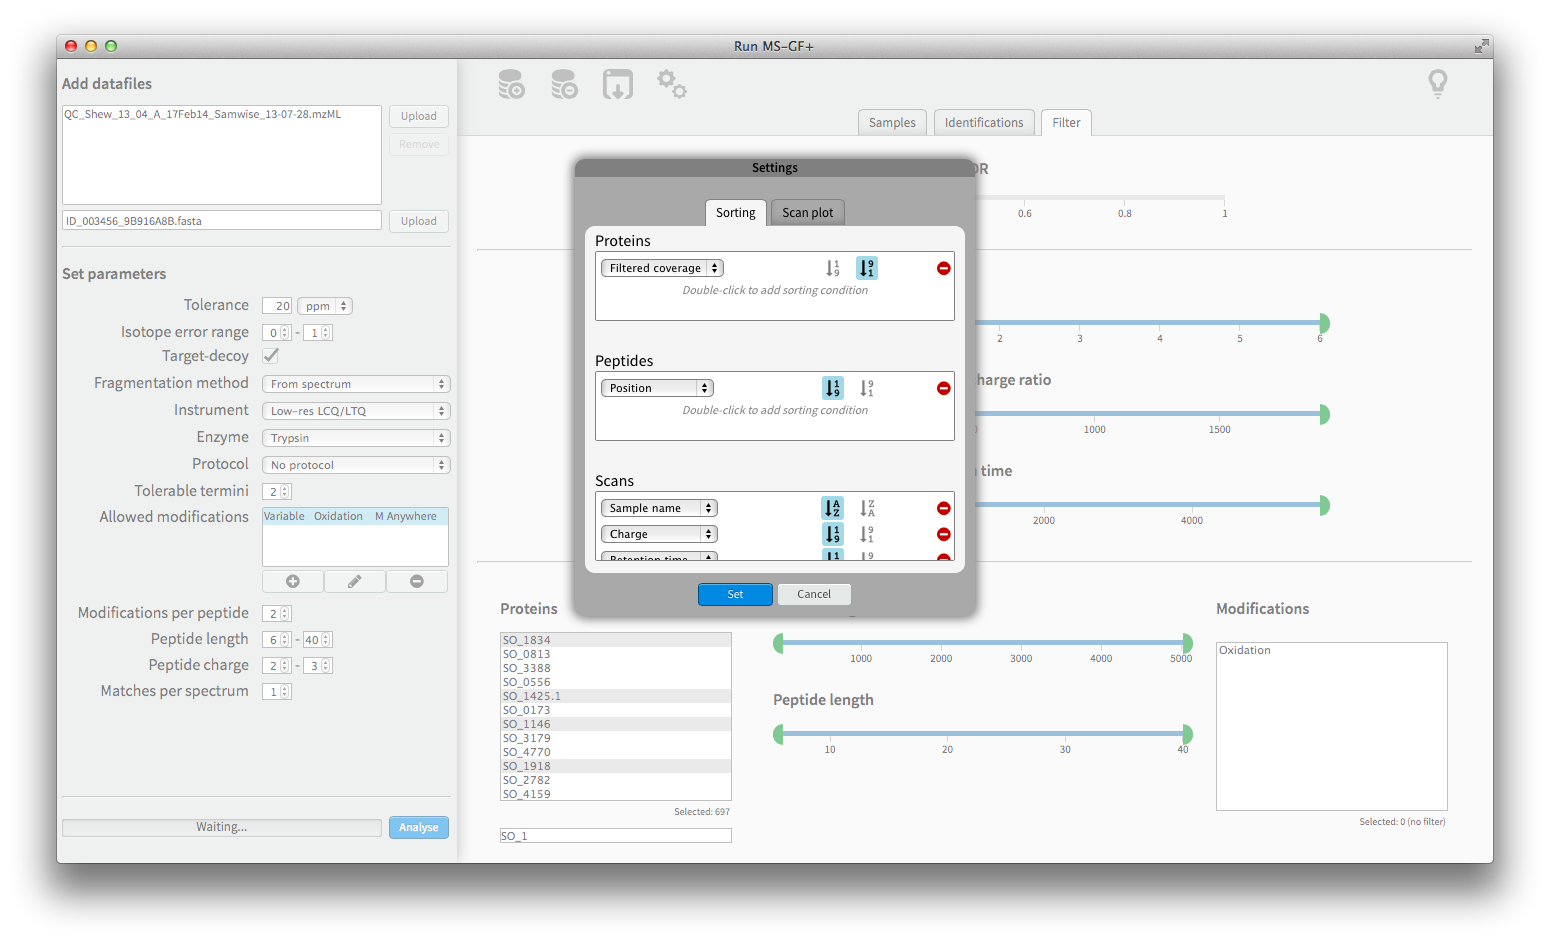Image resolution: width=1550 pixels, height=942 pixels.
Task: Remove the Position sorting condition
Action: (943, 388)
